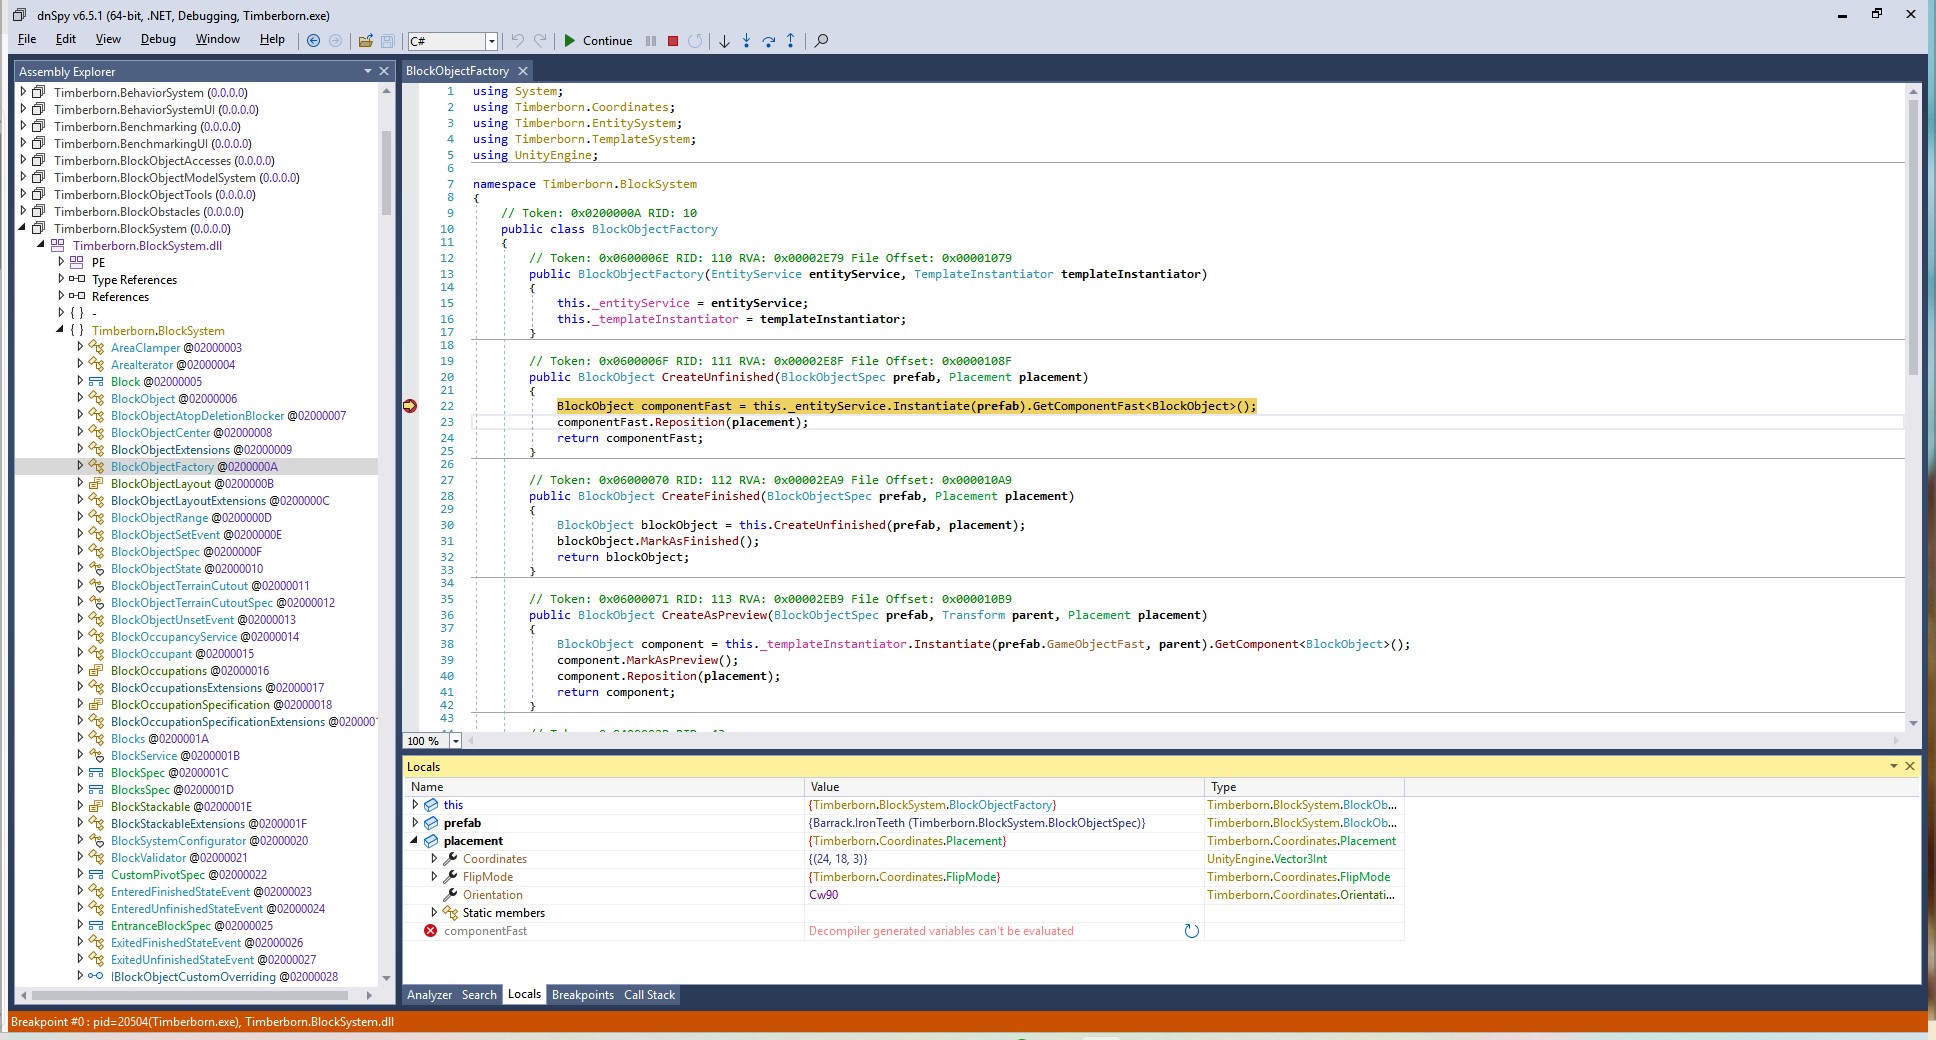1936x1040 pixels.
Task: Refresh componentFast evaluation icon
Action: [1191, 931]
